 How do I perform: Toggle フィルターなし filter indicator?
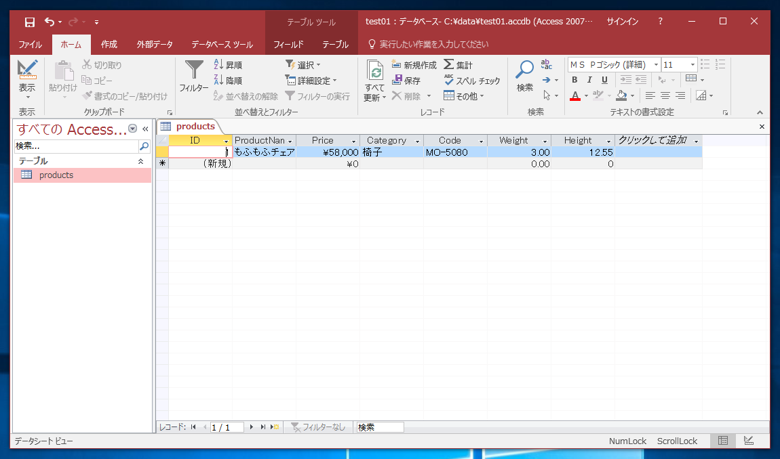click(x=318, y=427)
